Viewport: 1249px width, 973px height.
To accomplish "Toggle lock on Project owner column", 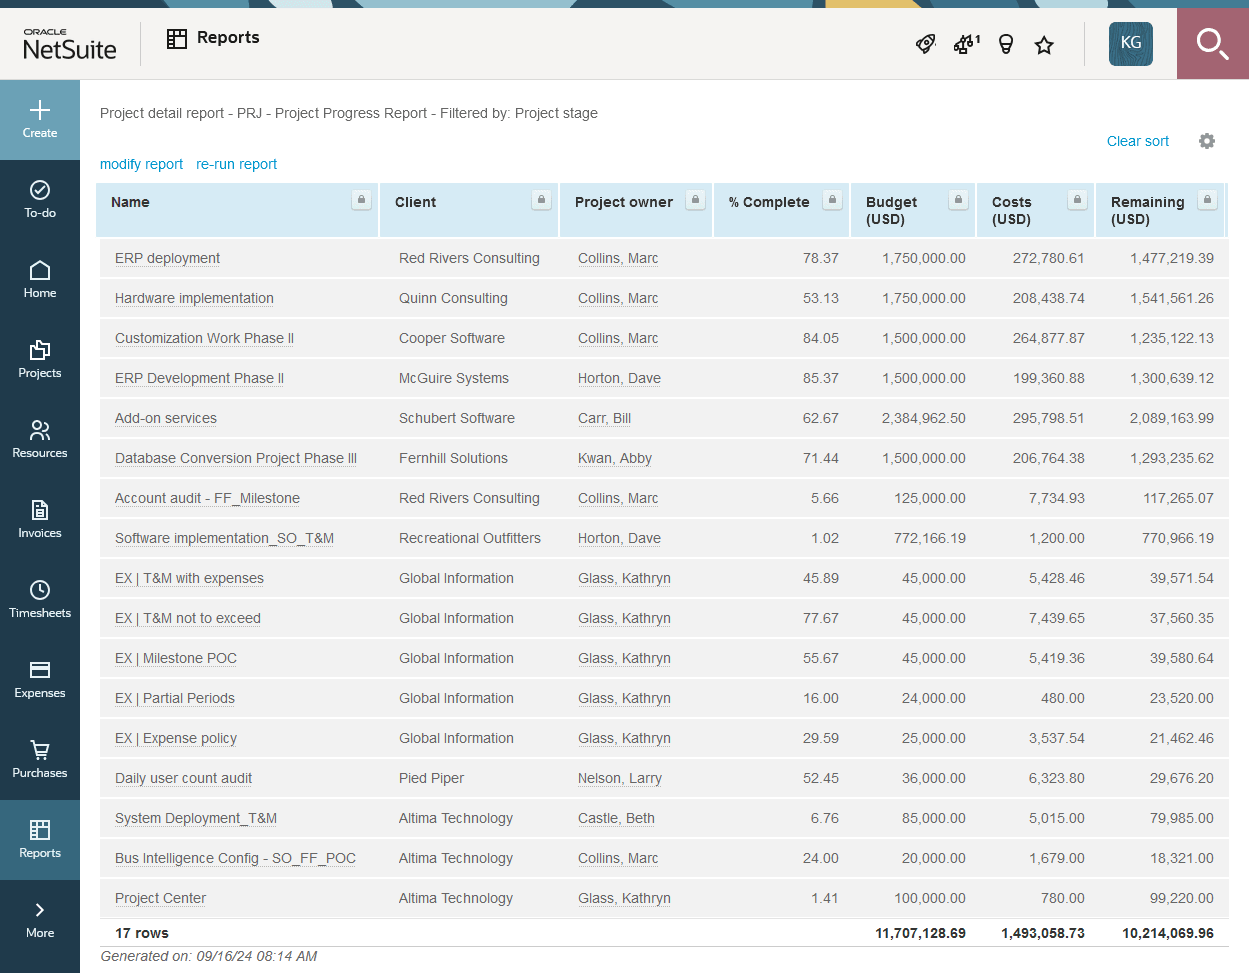I will [x=695, y=200].
